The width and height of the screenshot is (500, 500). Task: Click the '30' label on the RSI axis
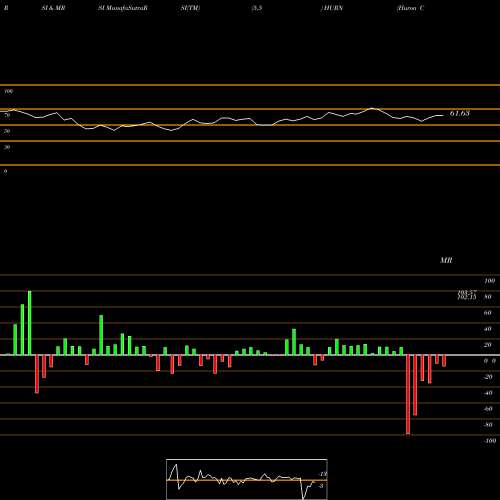tap(7, 147)
